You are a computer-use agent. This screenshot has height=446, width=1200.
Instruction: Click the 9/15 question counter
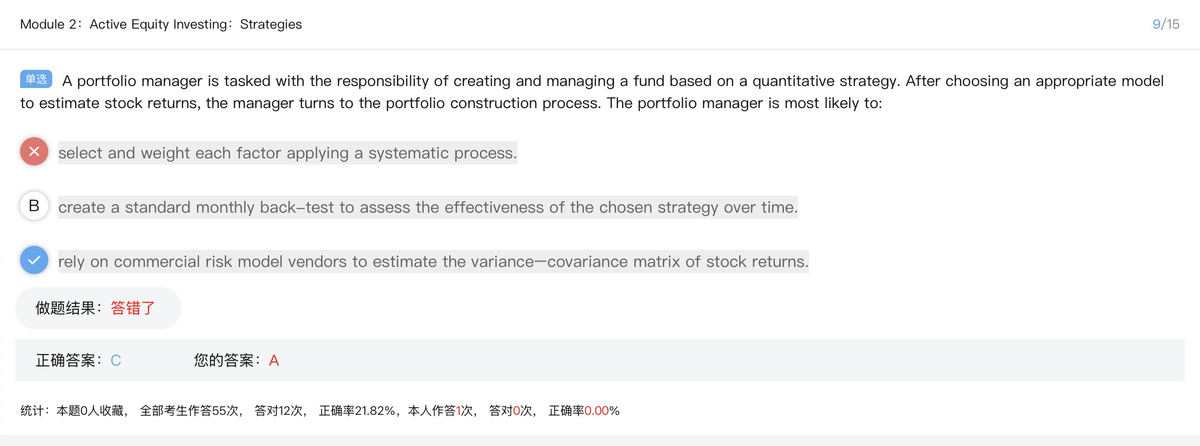[1165, 24]
